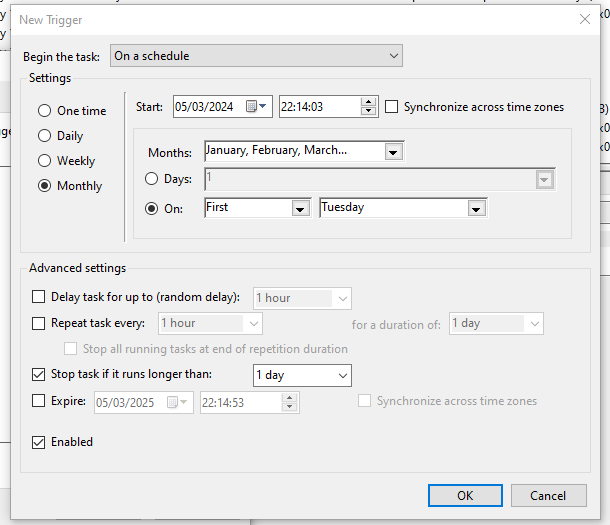
Task: Open the Tuesday weekday dropdown
Action: coord(476,208)
